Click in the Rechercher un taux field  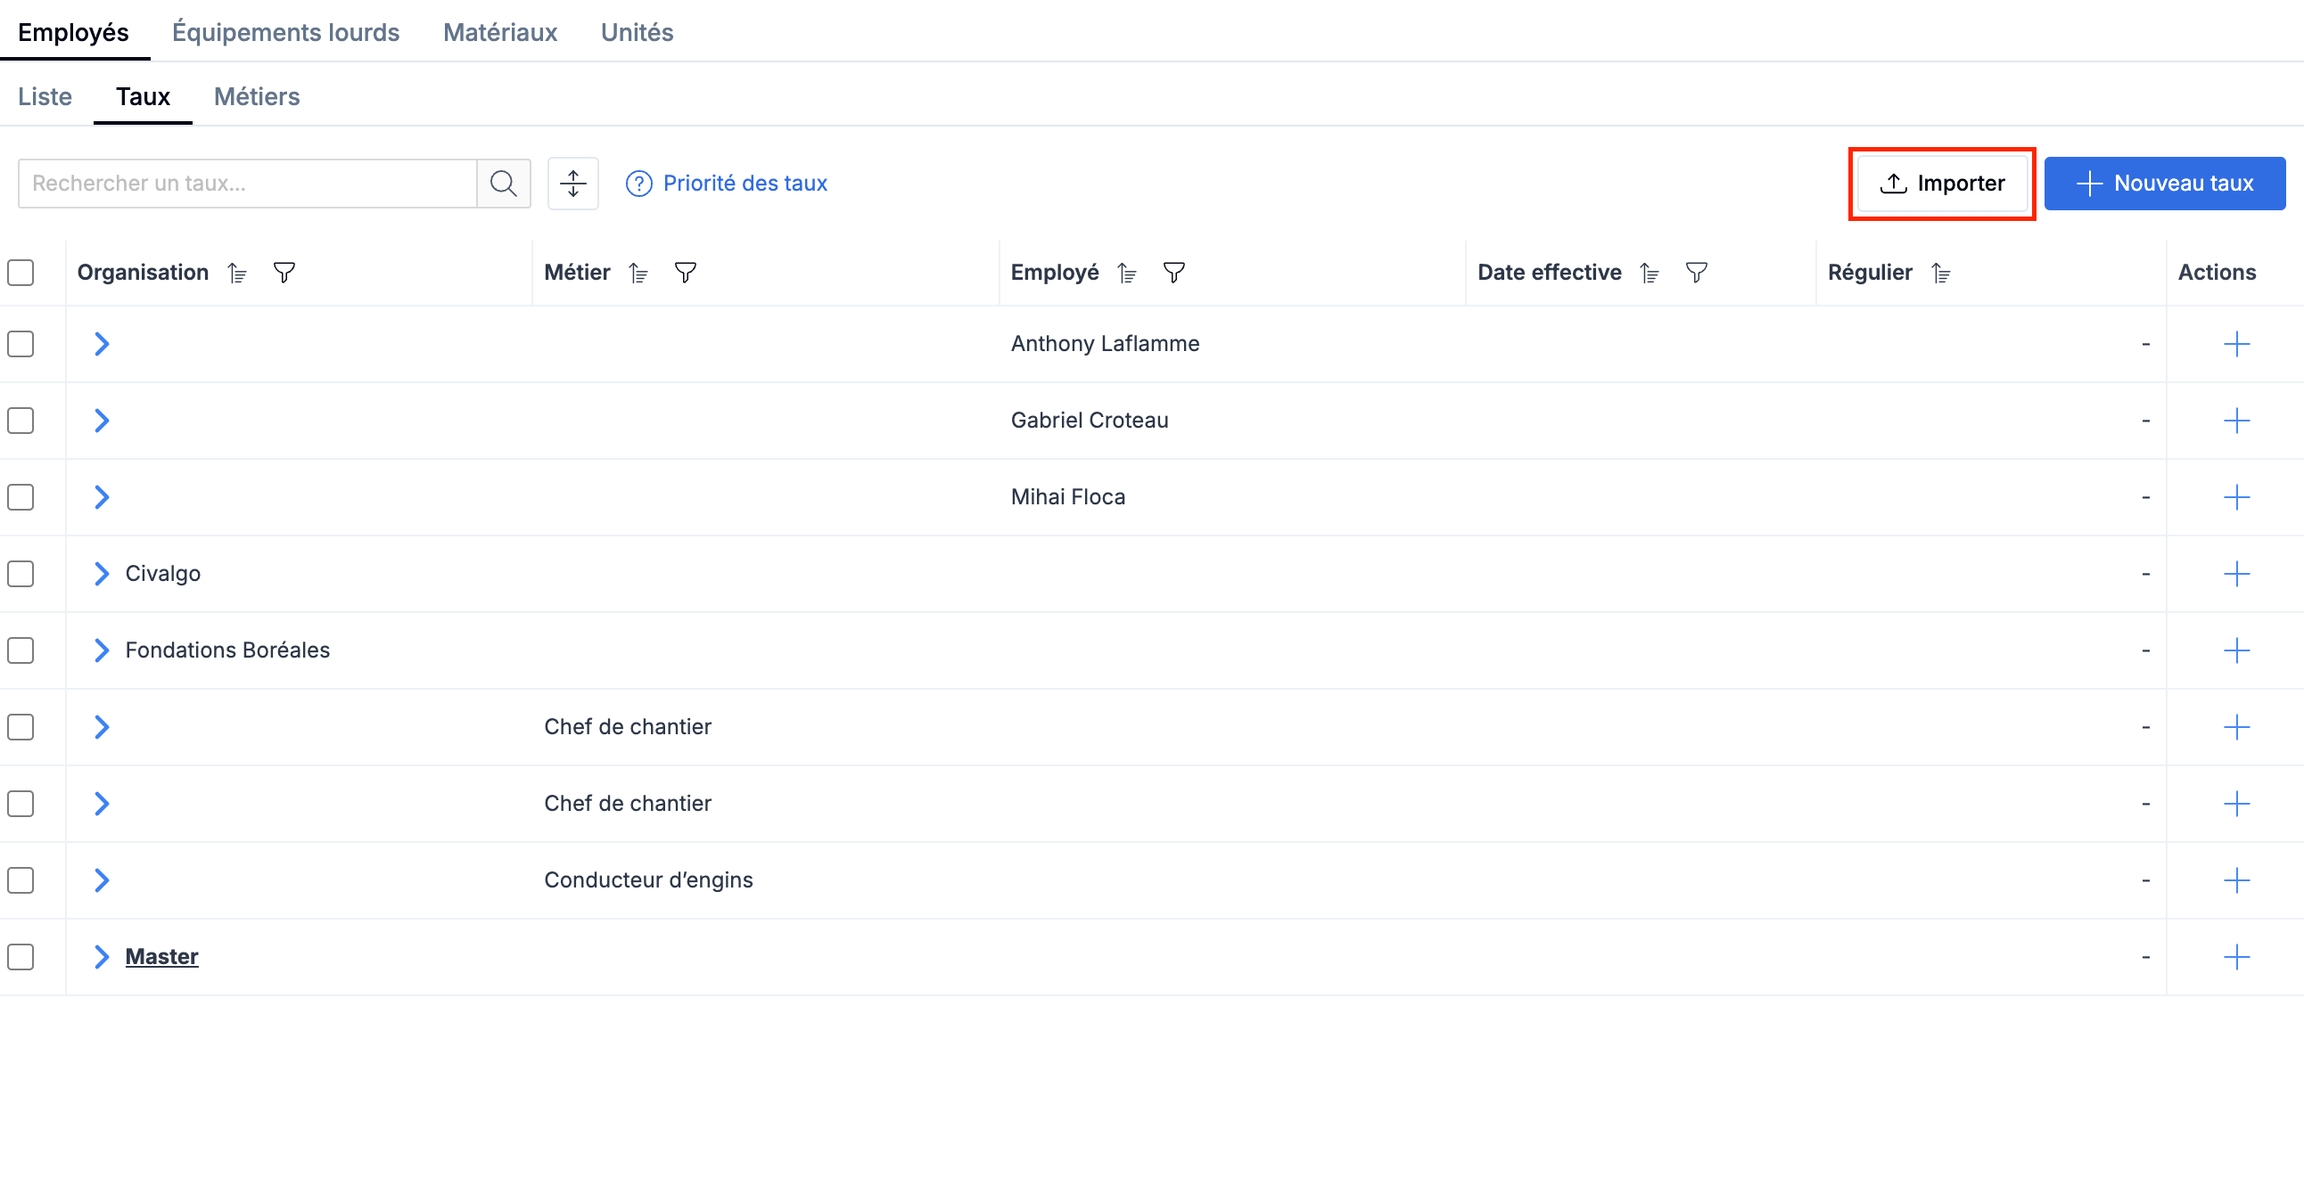[247, 183]
